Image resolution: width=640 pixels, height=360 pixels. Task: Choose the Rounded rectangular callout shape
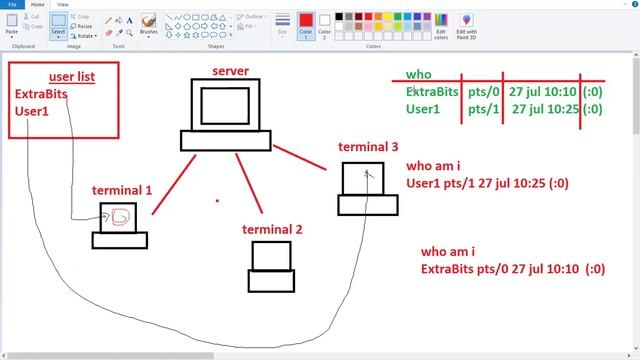click(x=205, y=35)
